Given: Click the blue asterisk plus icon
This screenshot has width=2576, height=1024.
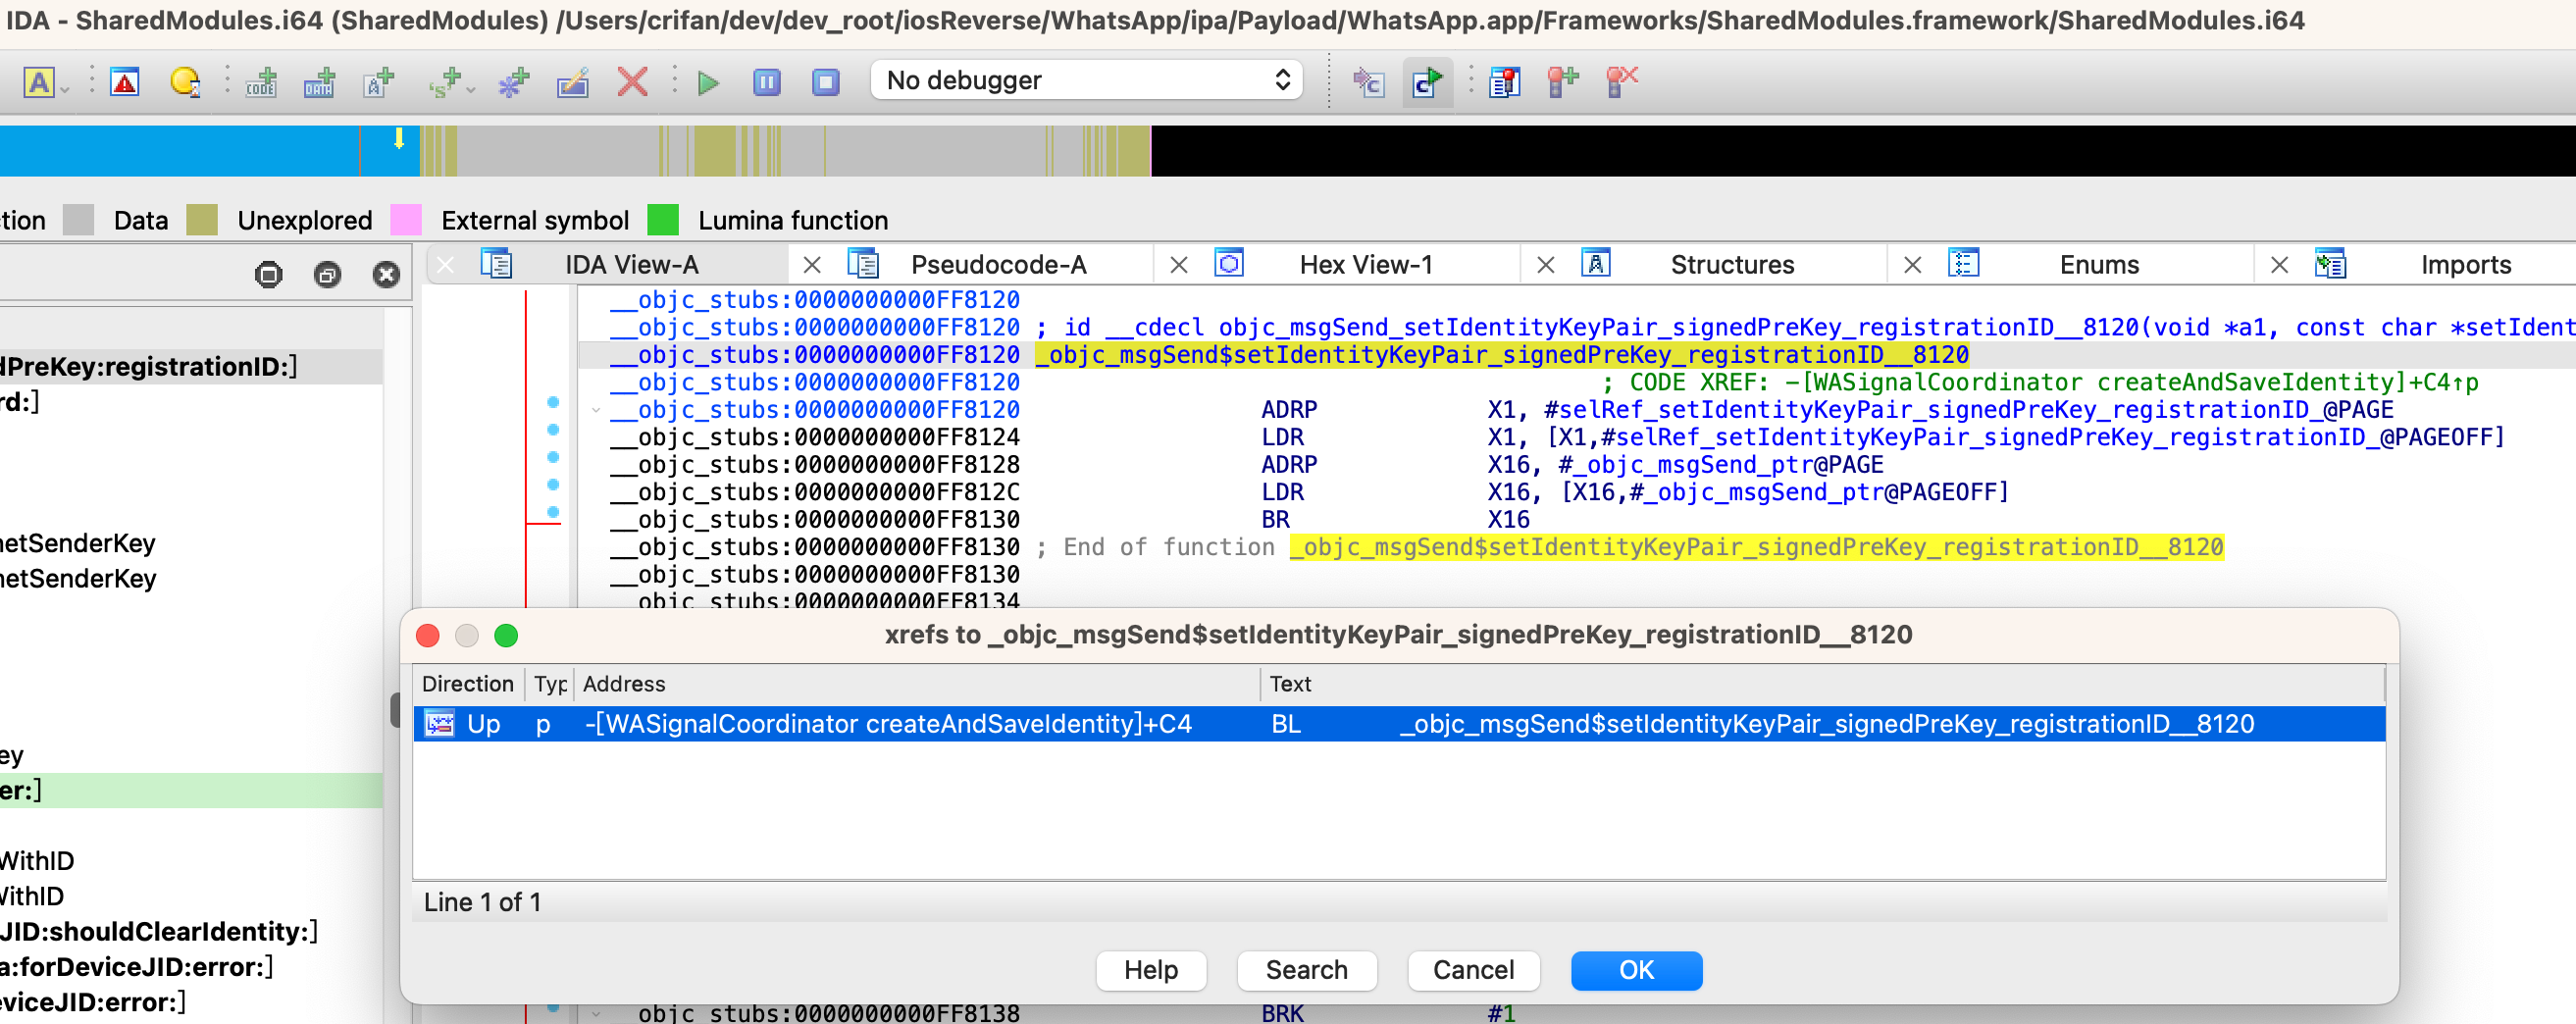Looking at the screenshot, I should (x=514, y=81).
